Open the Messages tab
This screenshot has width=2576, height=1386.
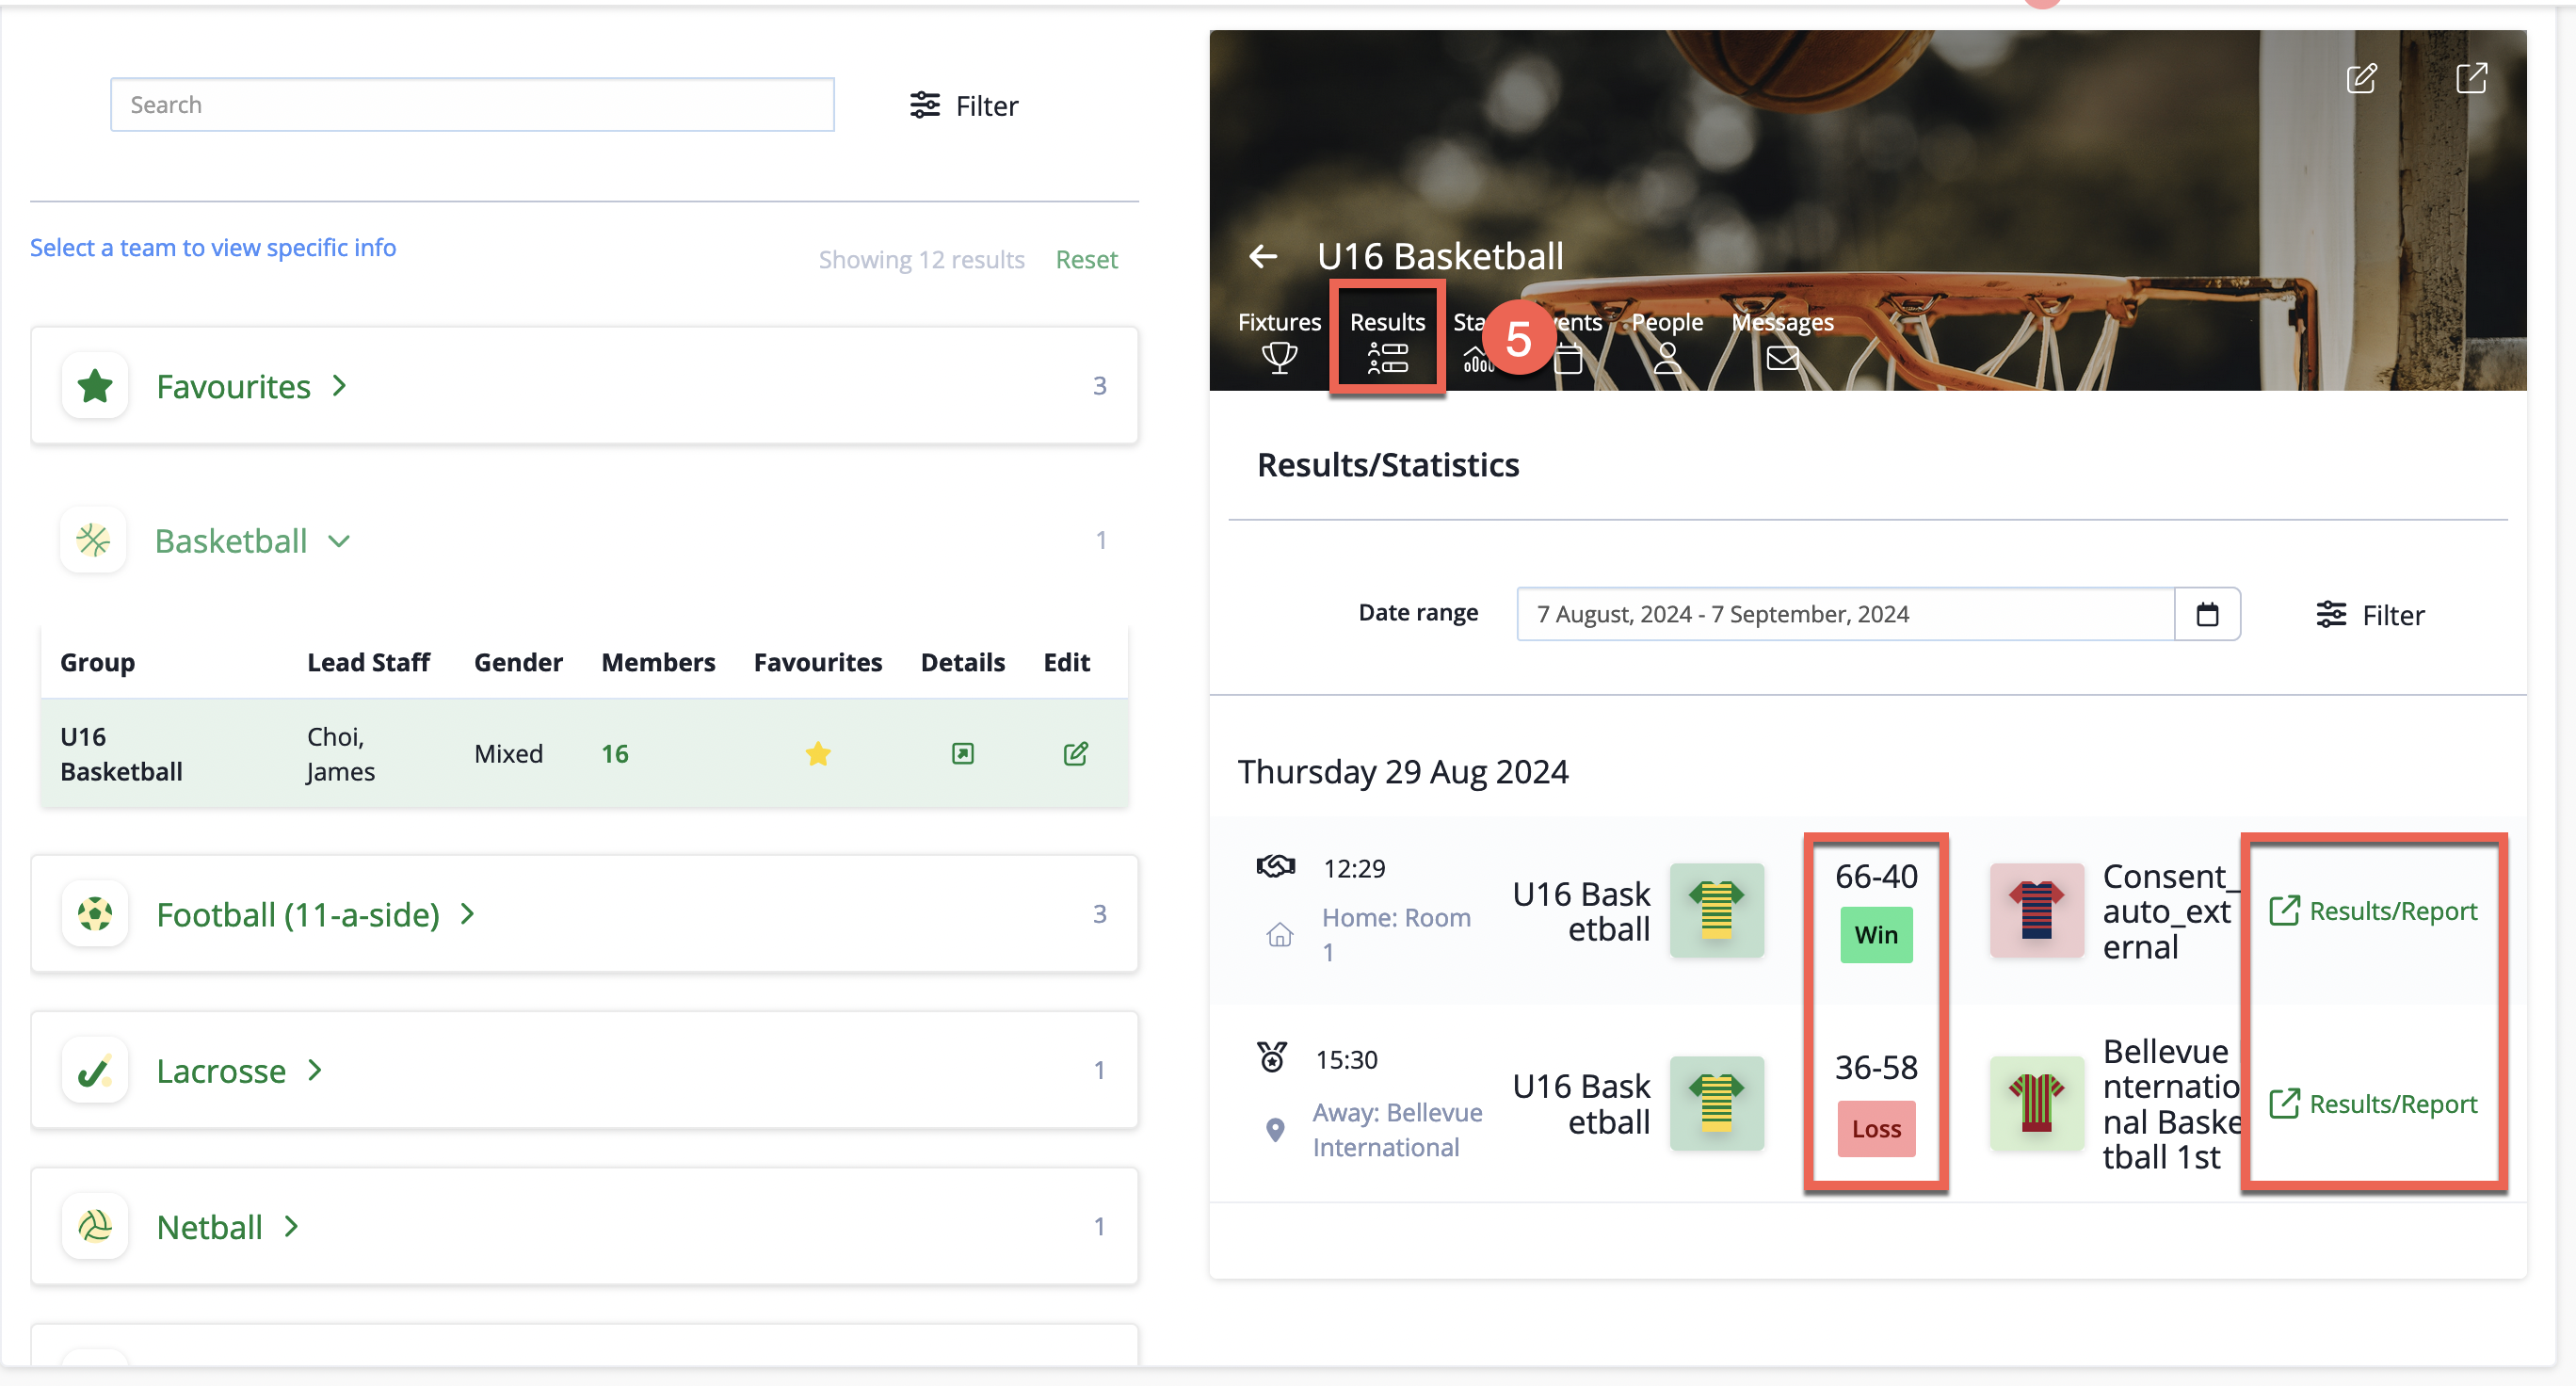1782,340
